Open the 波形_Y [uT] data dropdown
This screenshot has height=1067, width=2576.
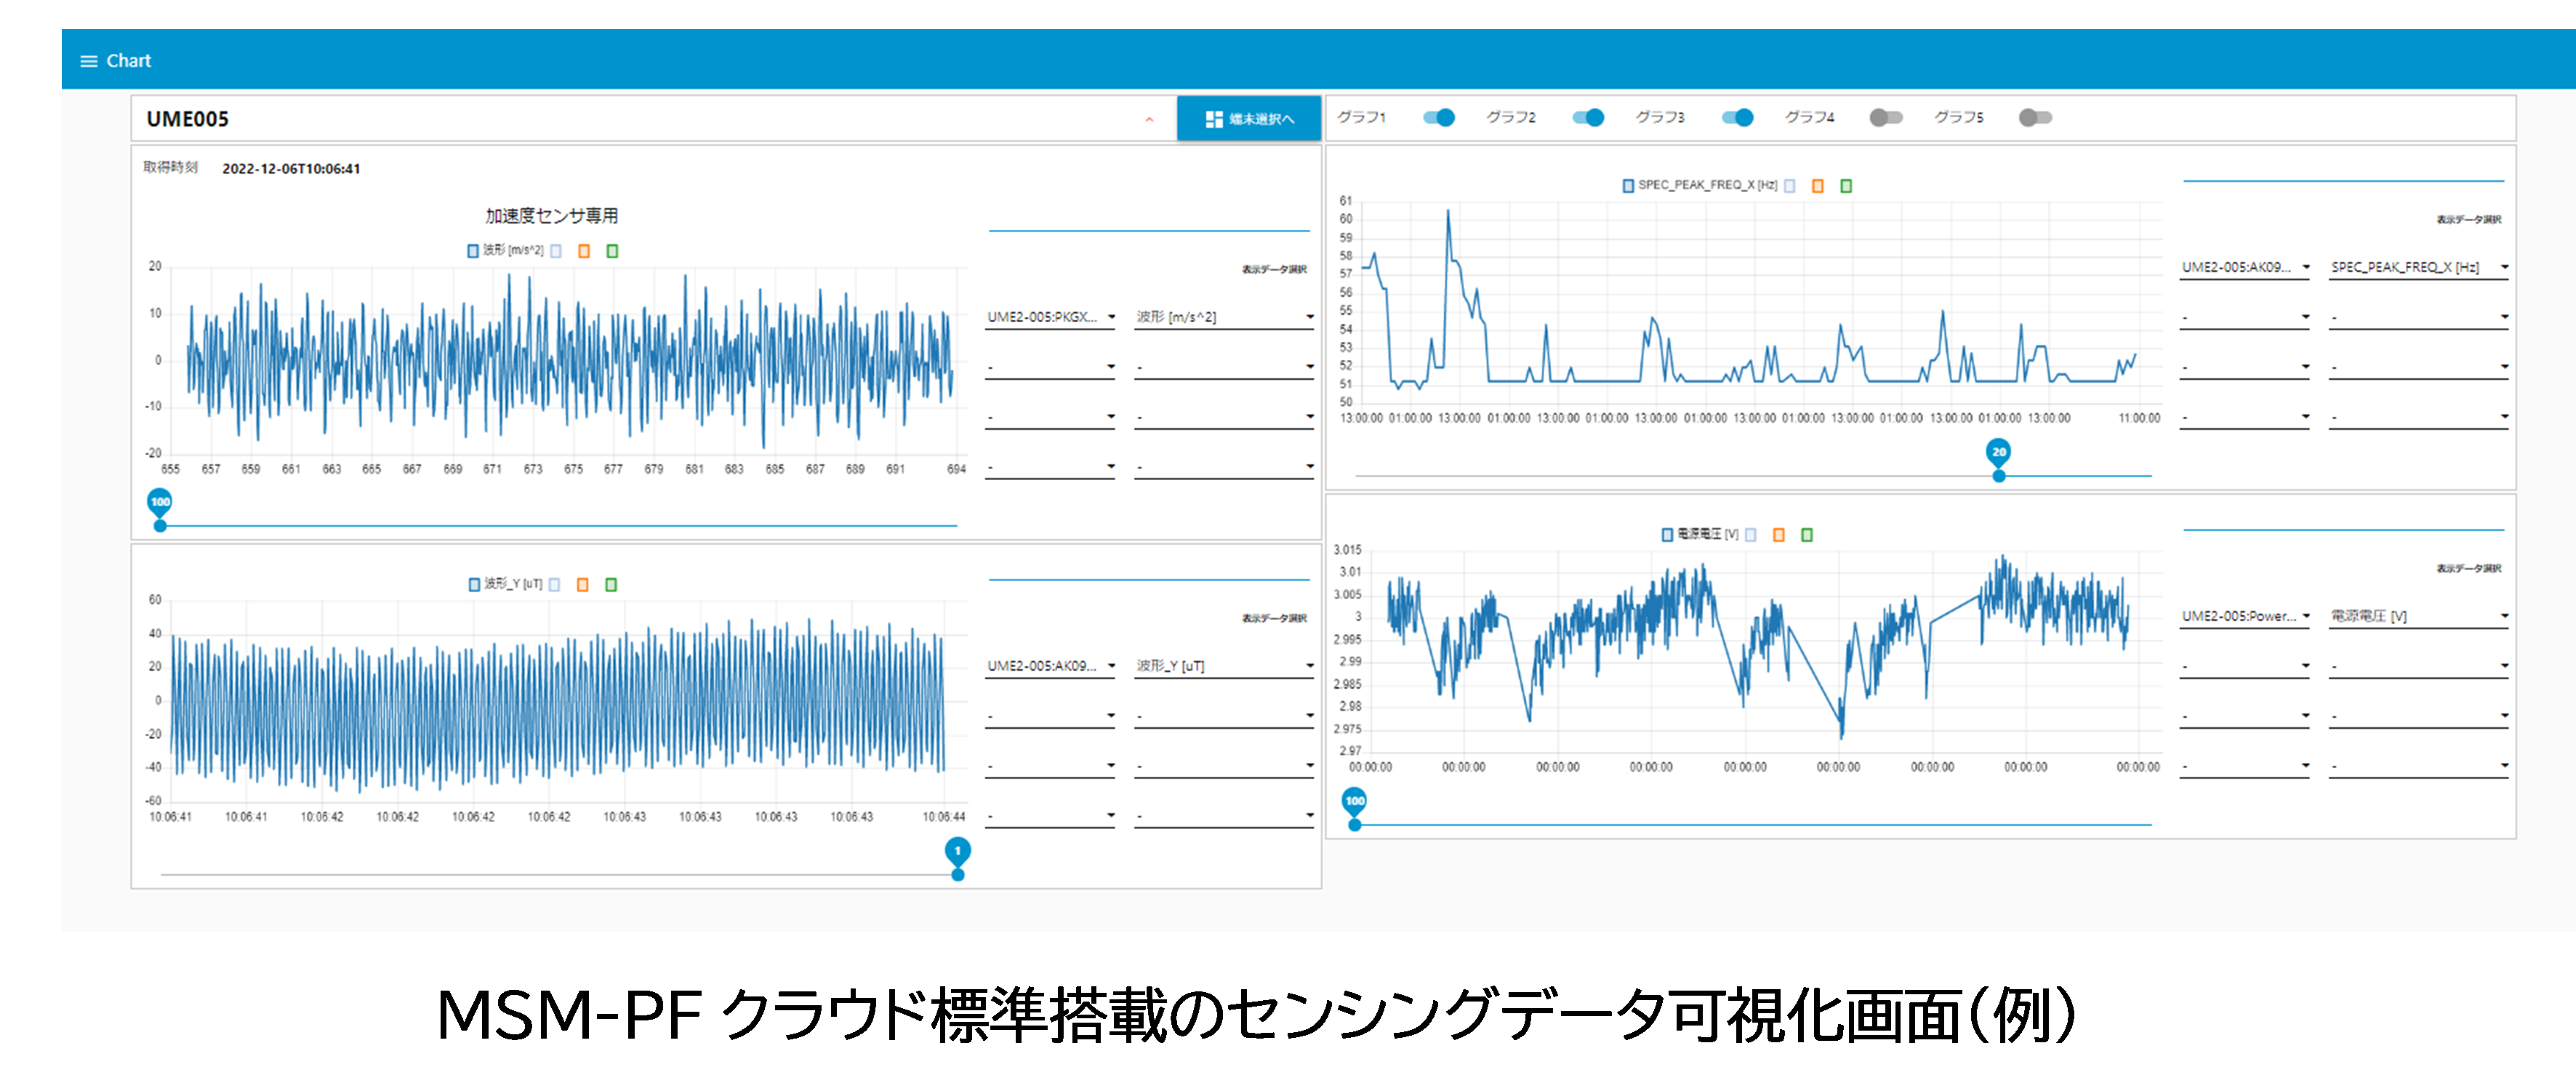1224,666
